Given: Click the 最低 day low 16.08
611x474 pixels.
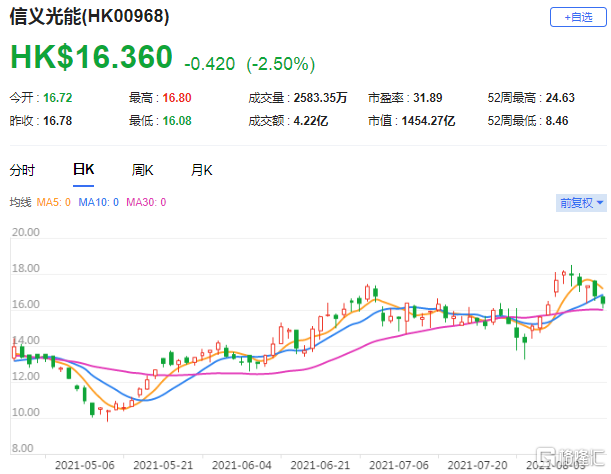Looking at the screenshot, I should (177, 121).
